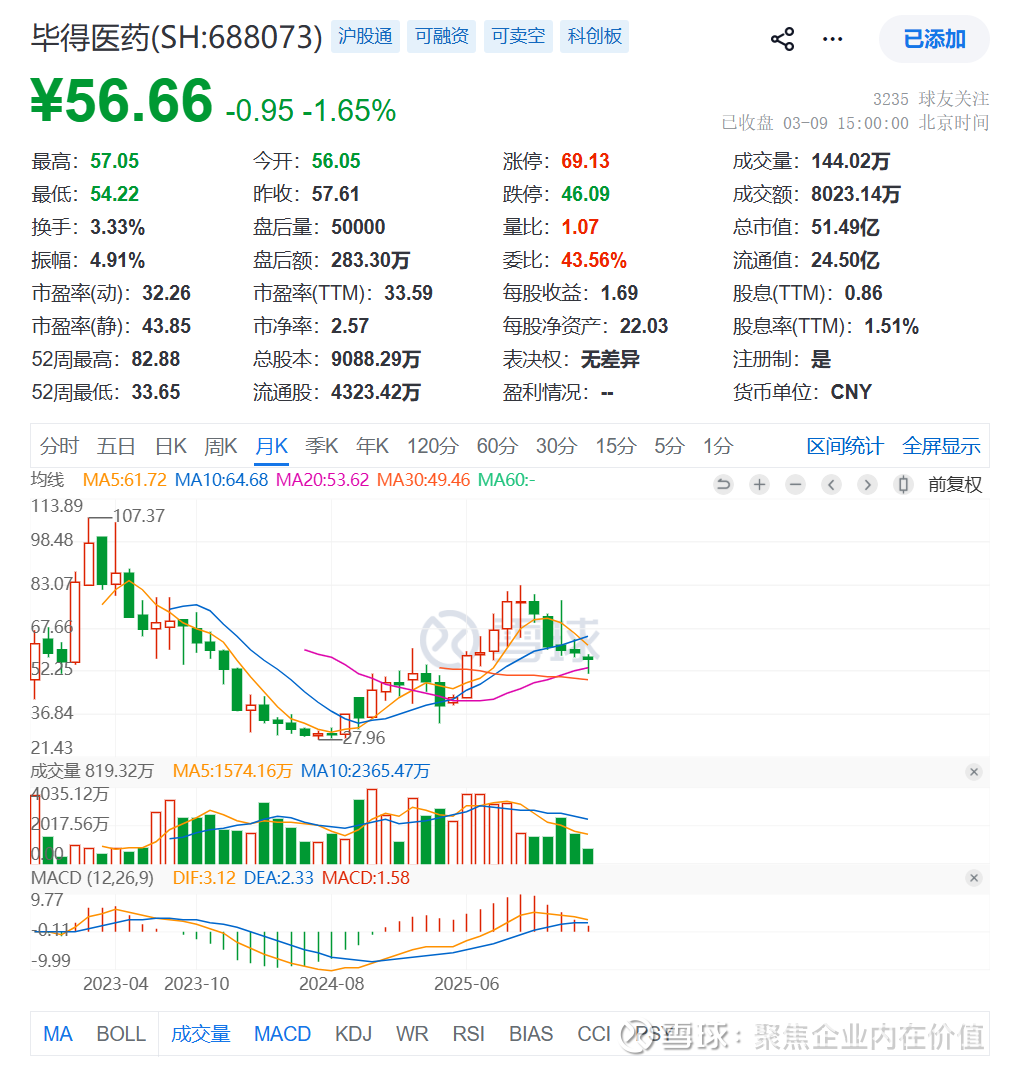
Task: Toggle the BIAS indicator
Action: [531, 1034]
